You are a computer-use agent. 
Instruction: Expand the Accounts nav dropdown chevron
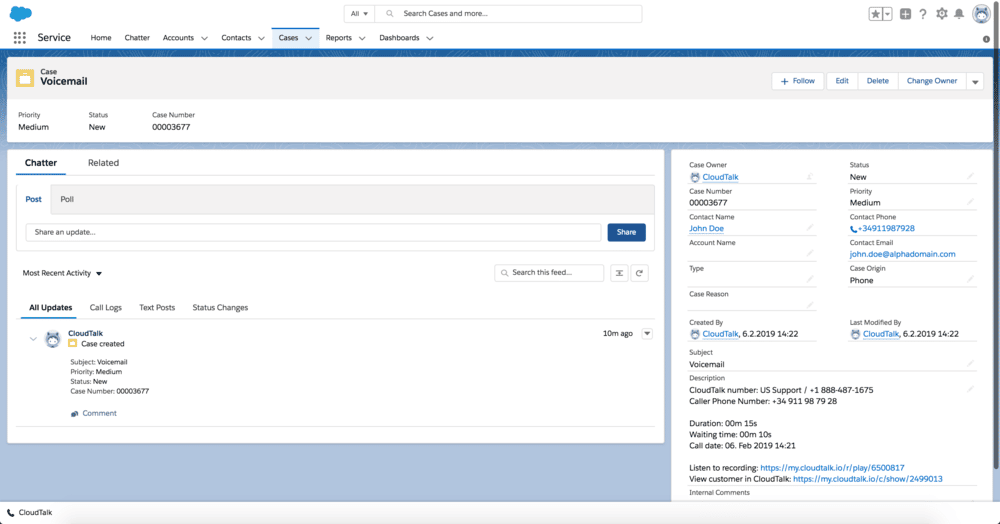(204, 38)
